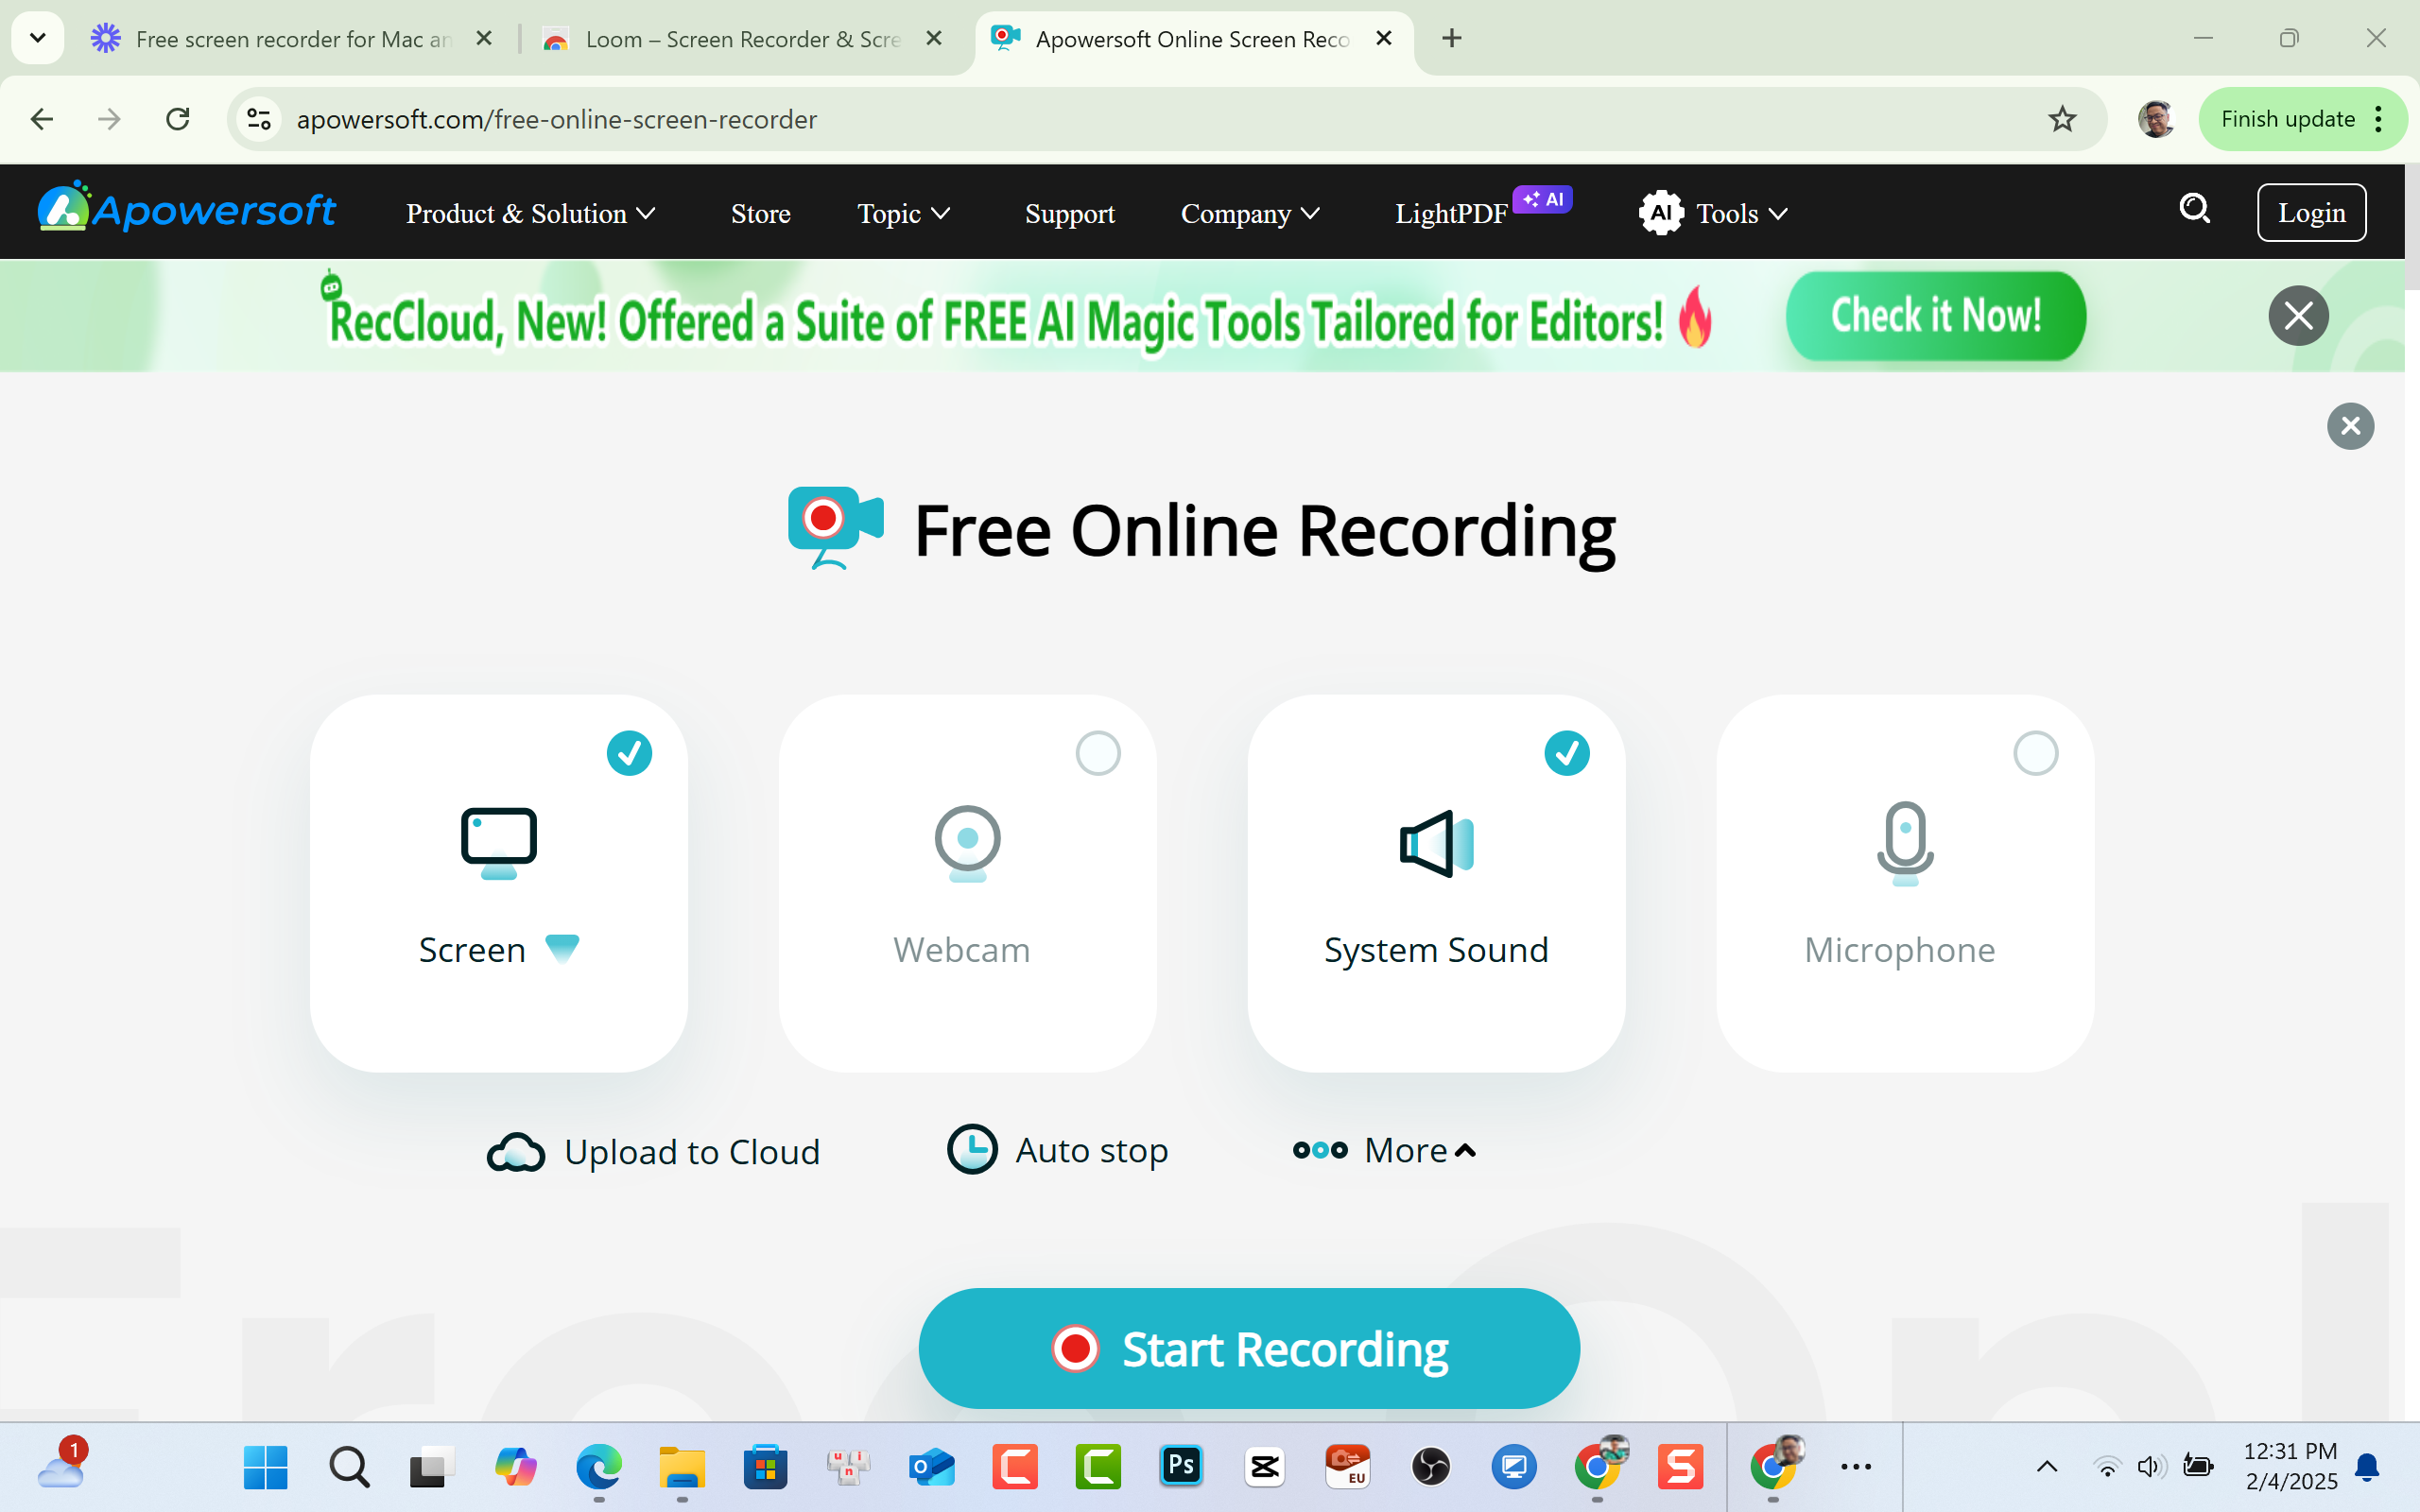Click the Check it Now banner link
Image resolution: width=2420 pixels, height=1512 pixels.
pos(1934,315)
